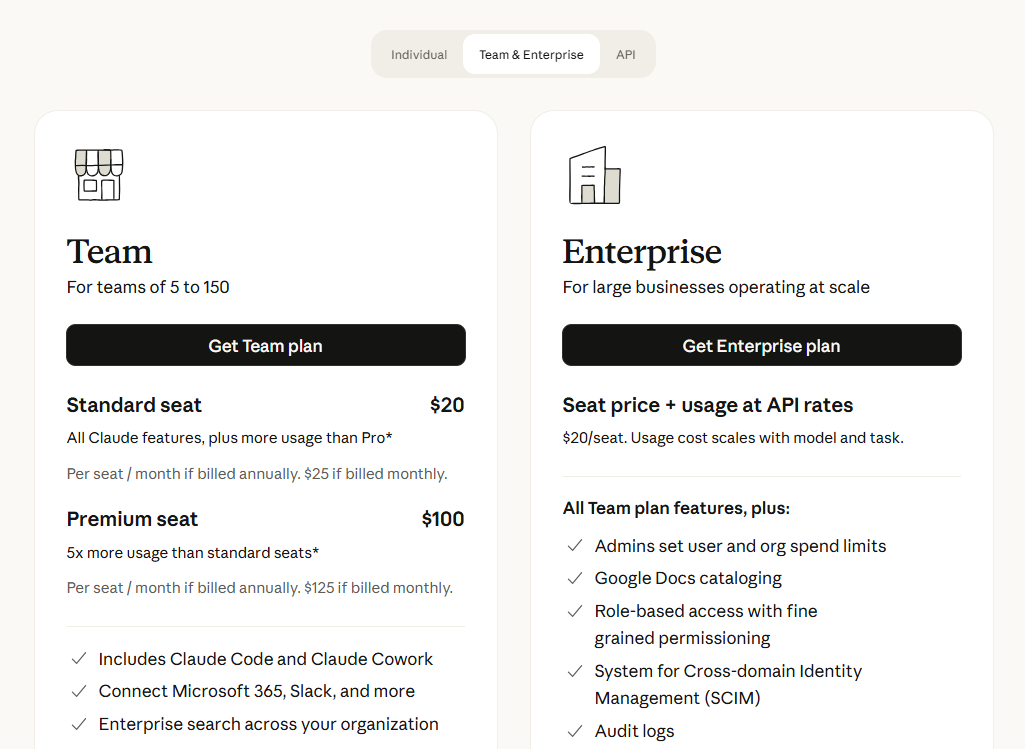Open the API pricing tab
This screenshot has width=1025, height=749.
[626, 54]
